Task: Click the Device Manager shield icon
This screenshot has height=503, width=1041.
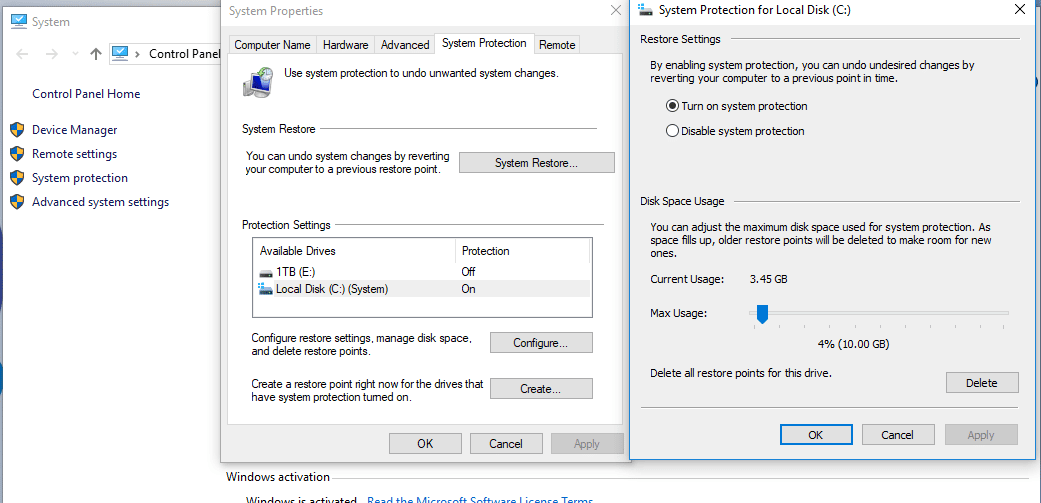Action: point(17,130)
